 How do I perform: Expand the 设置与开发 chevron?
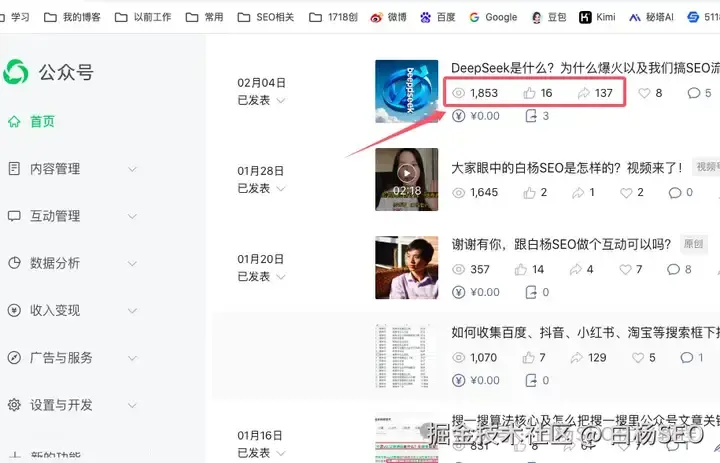tap(132, 406)
